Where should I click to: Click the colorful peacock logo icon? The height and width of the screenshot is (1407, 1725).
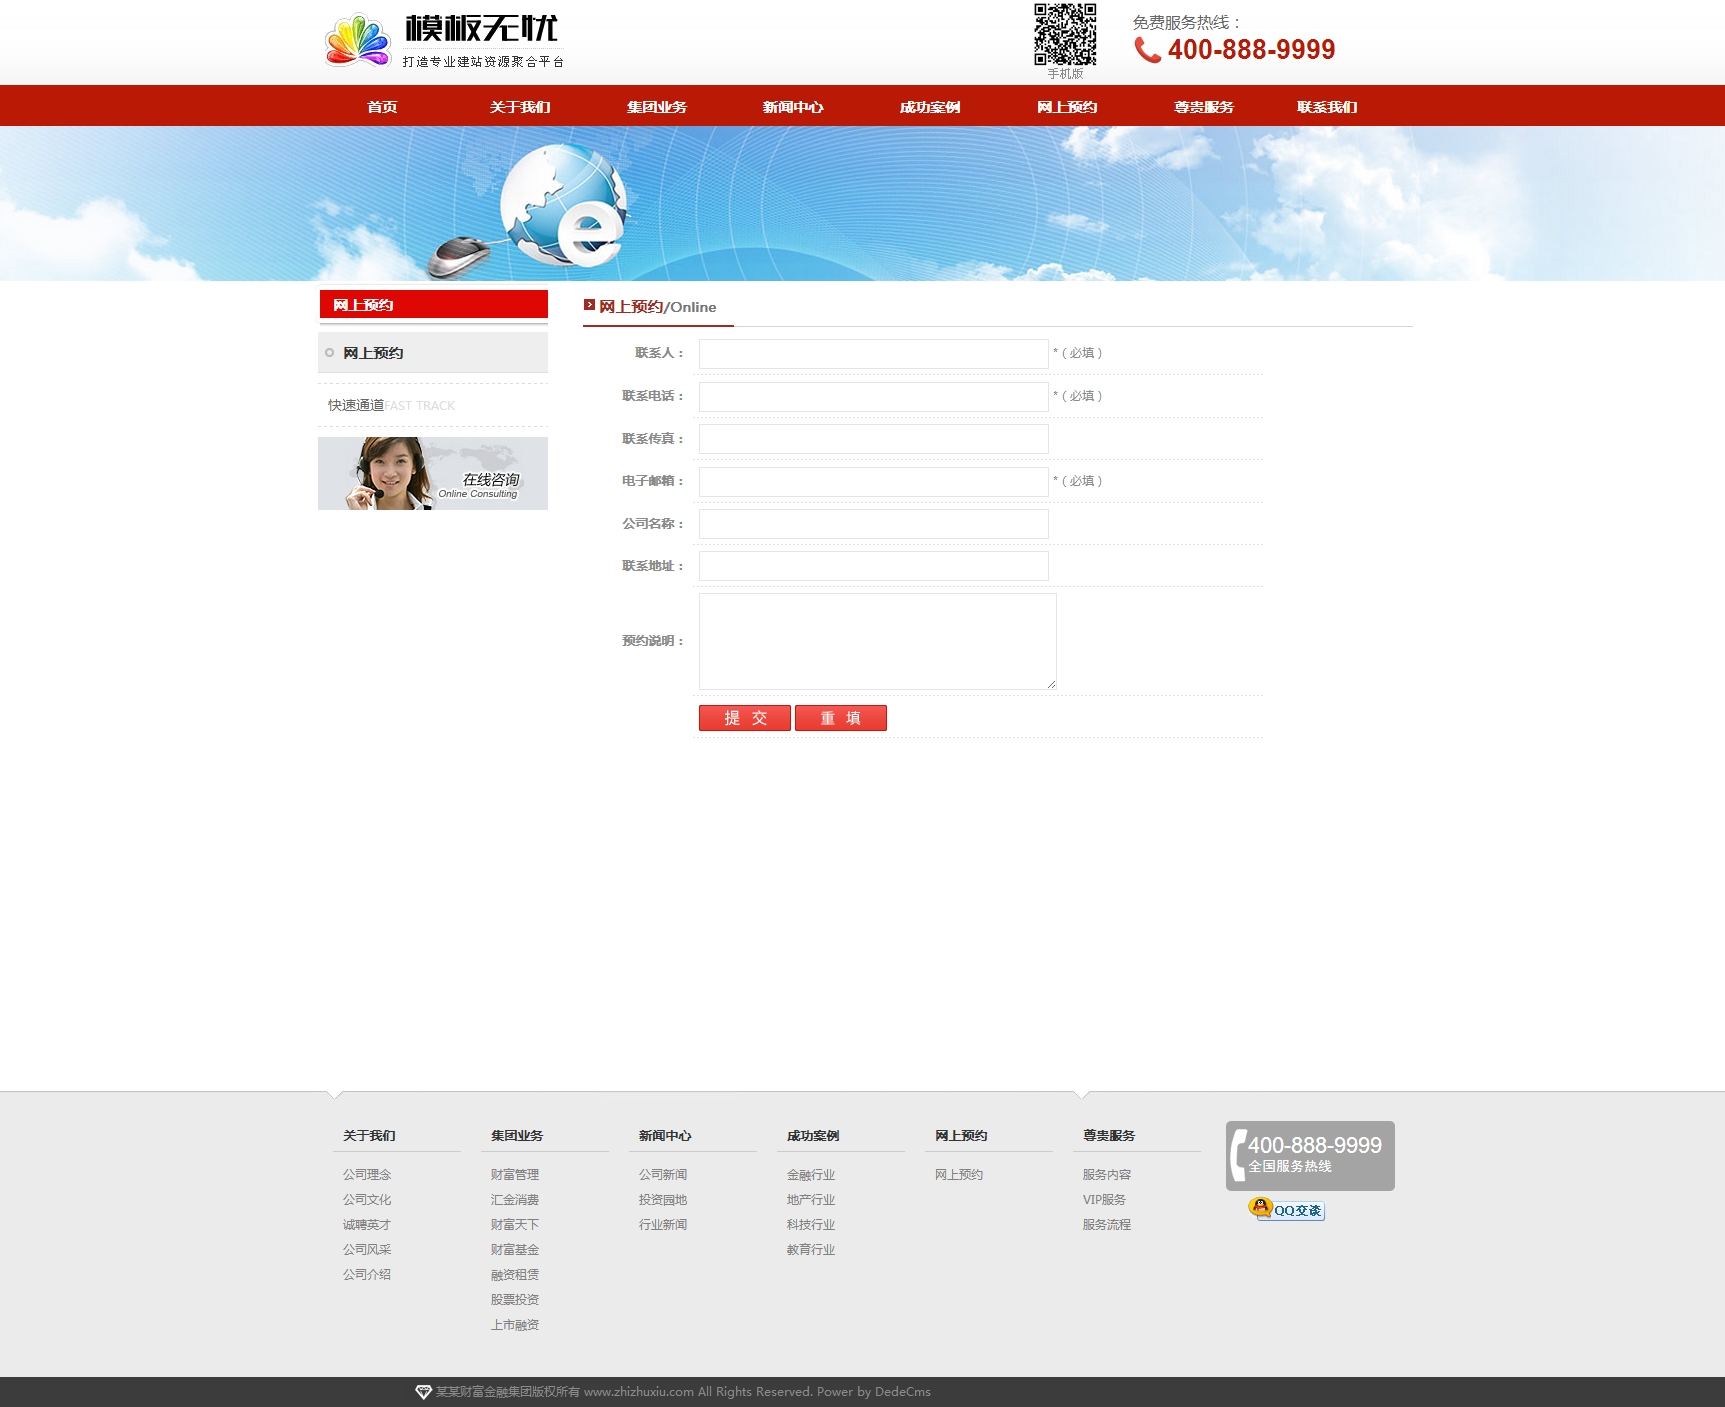point(357,41)
